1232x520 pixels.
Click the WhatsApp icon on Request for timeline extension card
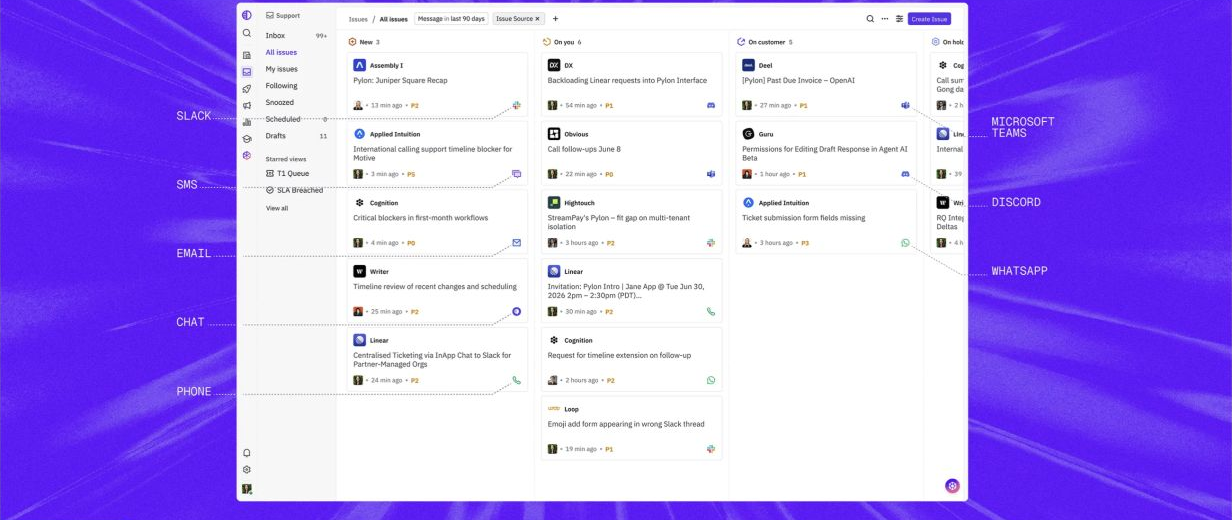tap(711, 380)
